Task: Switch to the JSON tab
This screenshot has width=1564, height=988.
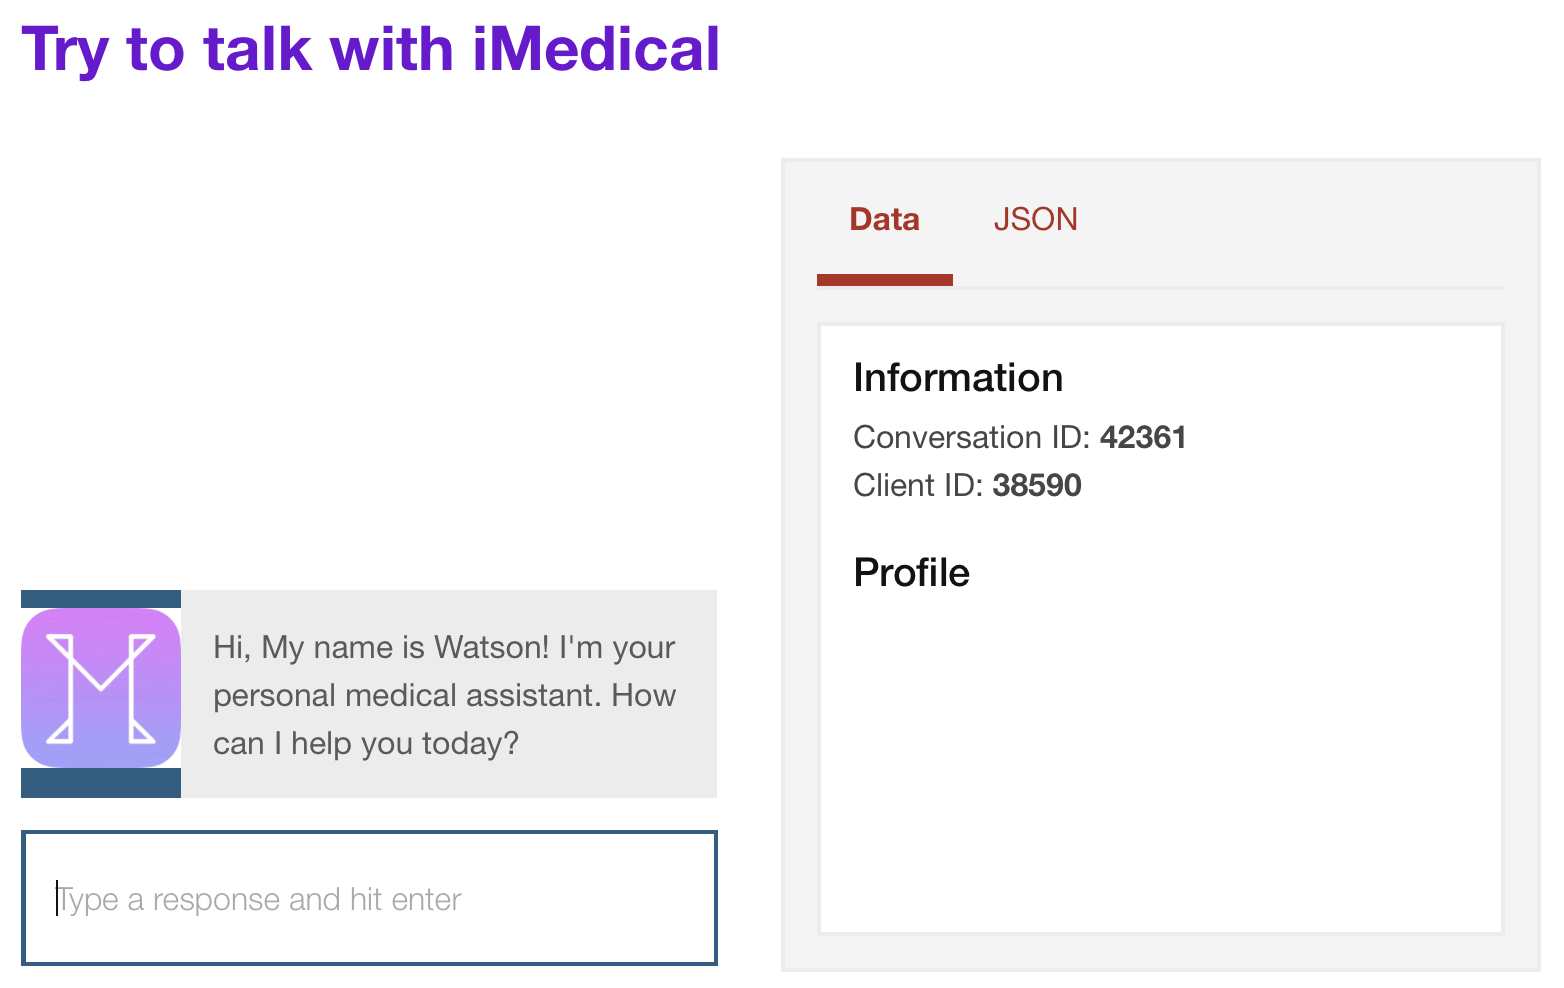Action: [1035, 219]
